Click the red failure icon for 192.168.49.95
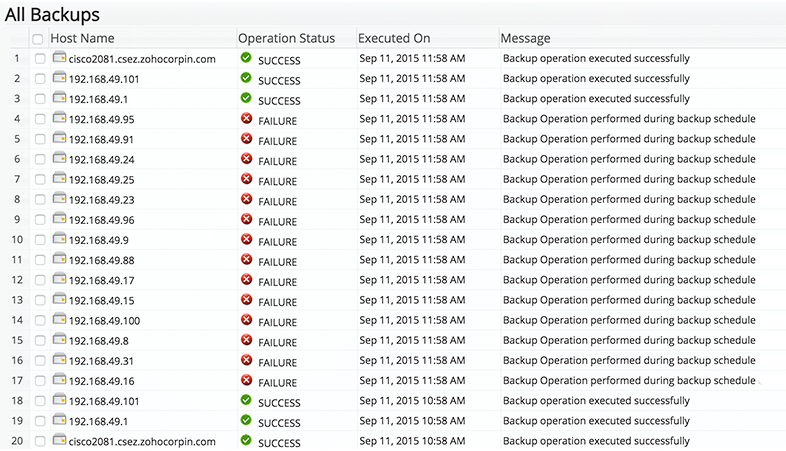Image resolution: width=786 pixels, height=451 pixels. click(x=246, y=118)
